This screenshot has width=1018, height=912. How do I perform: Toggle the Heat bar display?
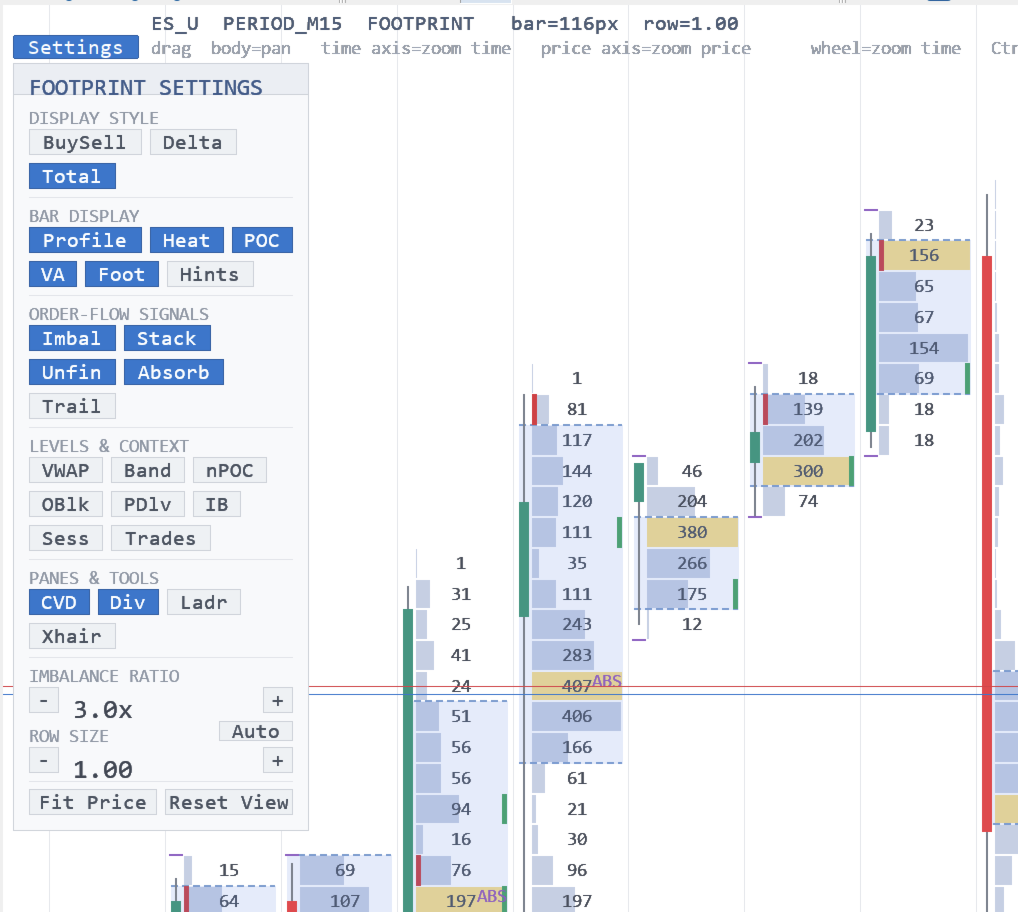click(186, 240)
